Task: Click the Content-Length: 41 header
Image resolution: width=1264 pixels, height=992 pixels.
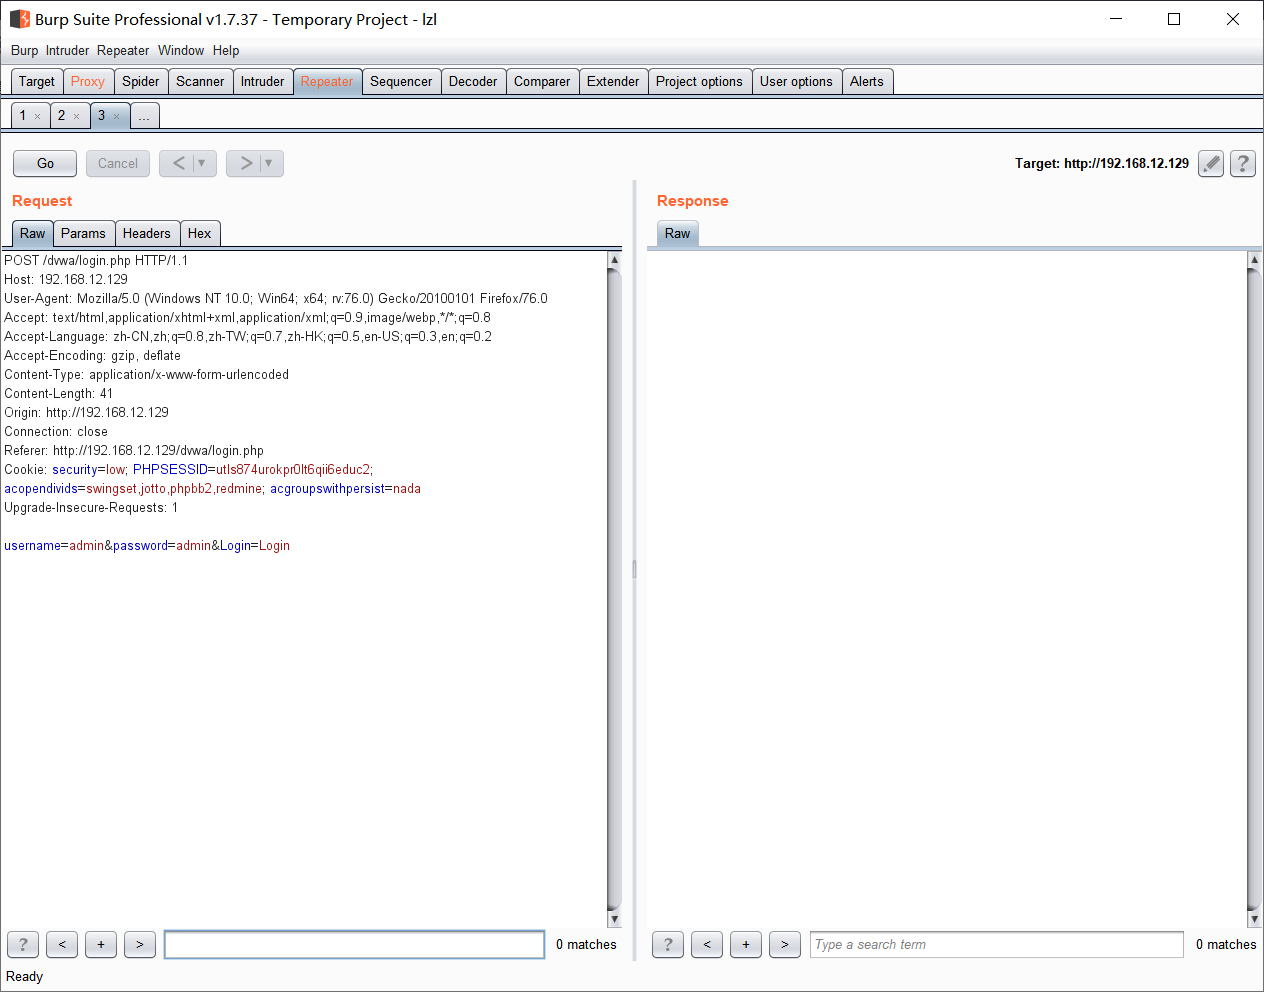Action: (x=59, y=393)
